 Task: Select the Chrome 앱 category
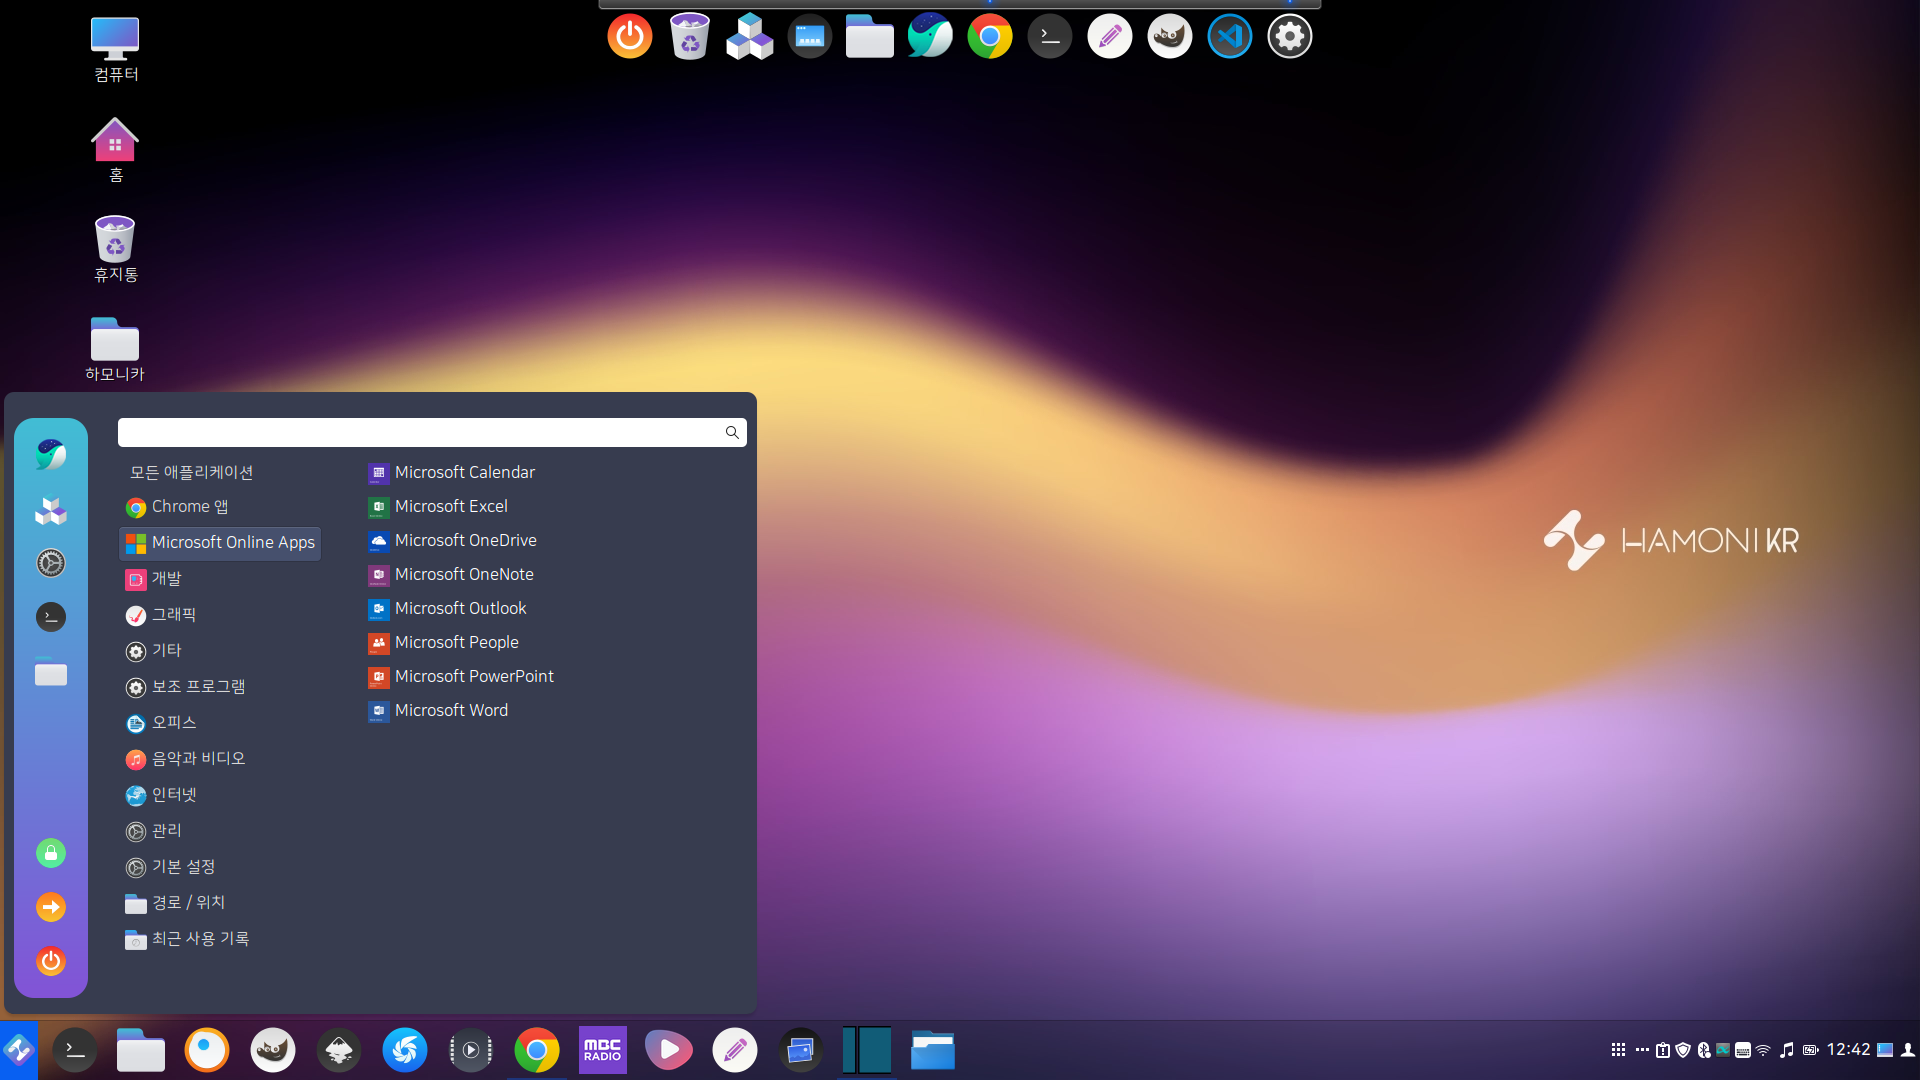coord(189,507)
